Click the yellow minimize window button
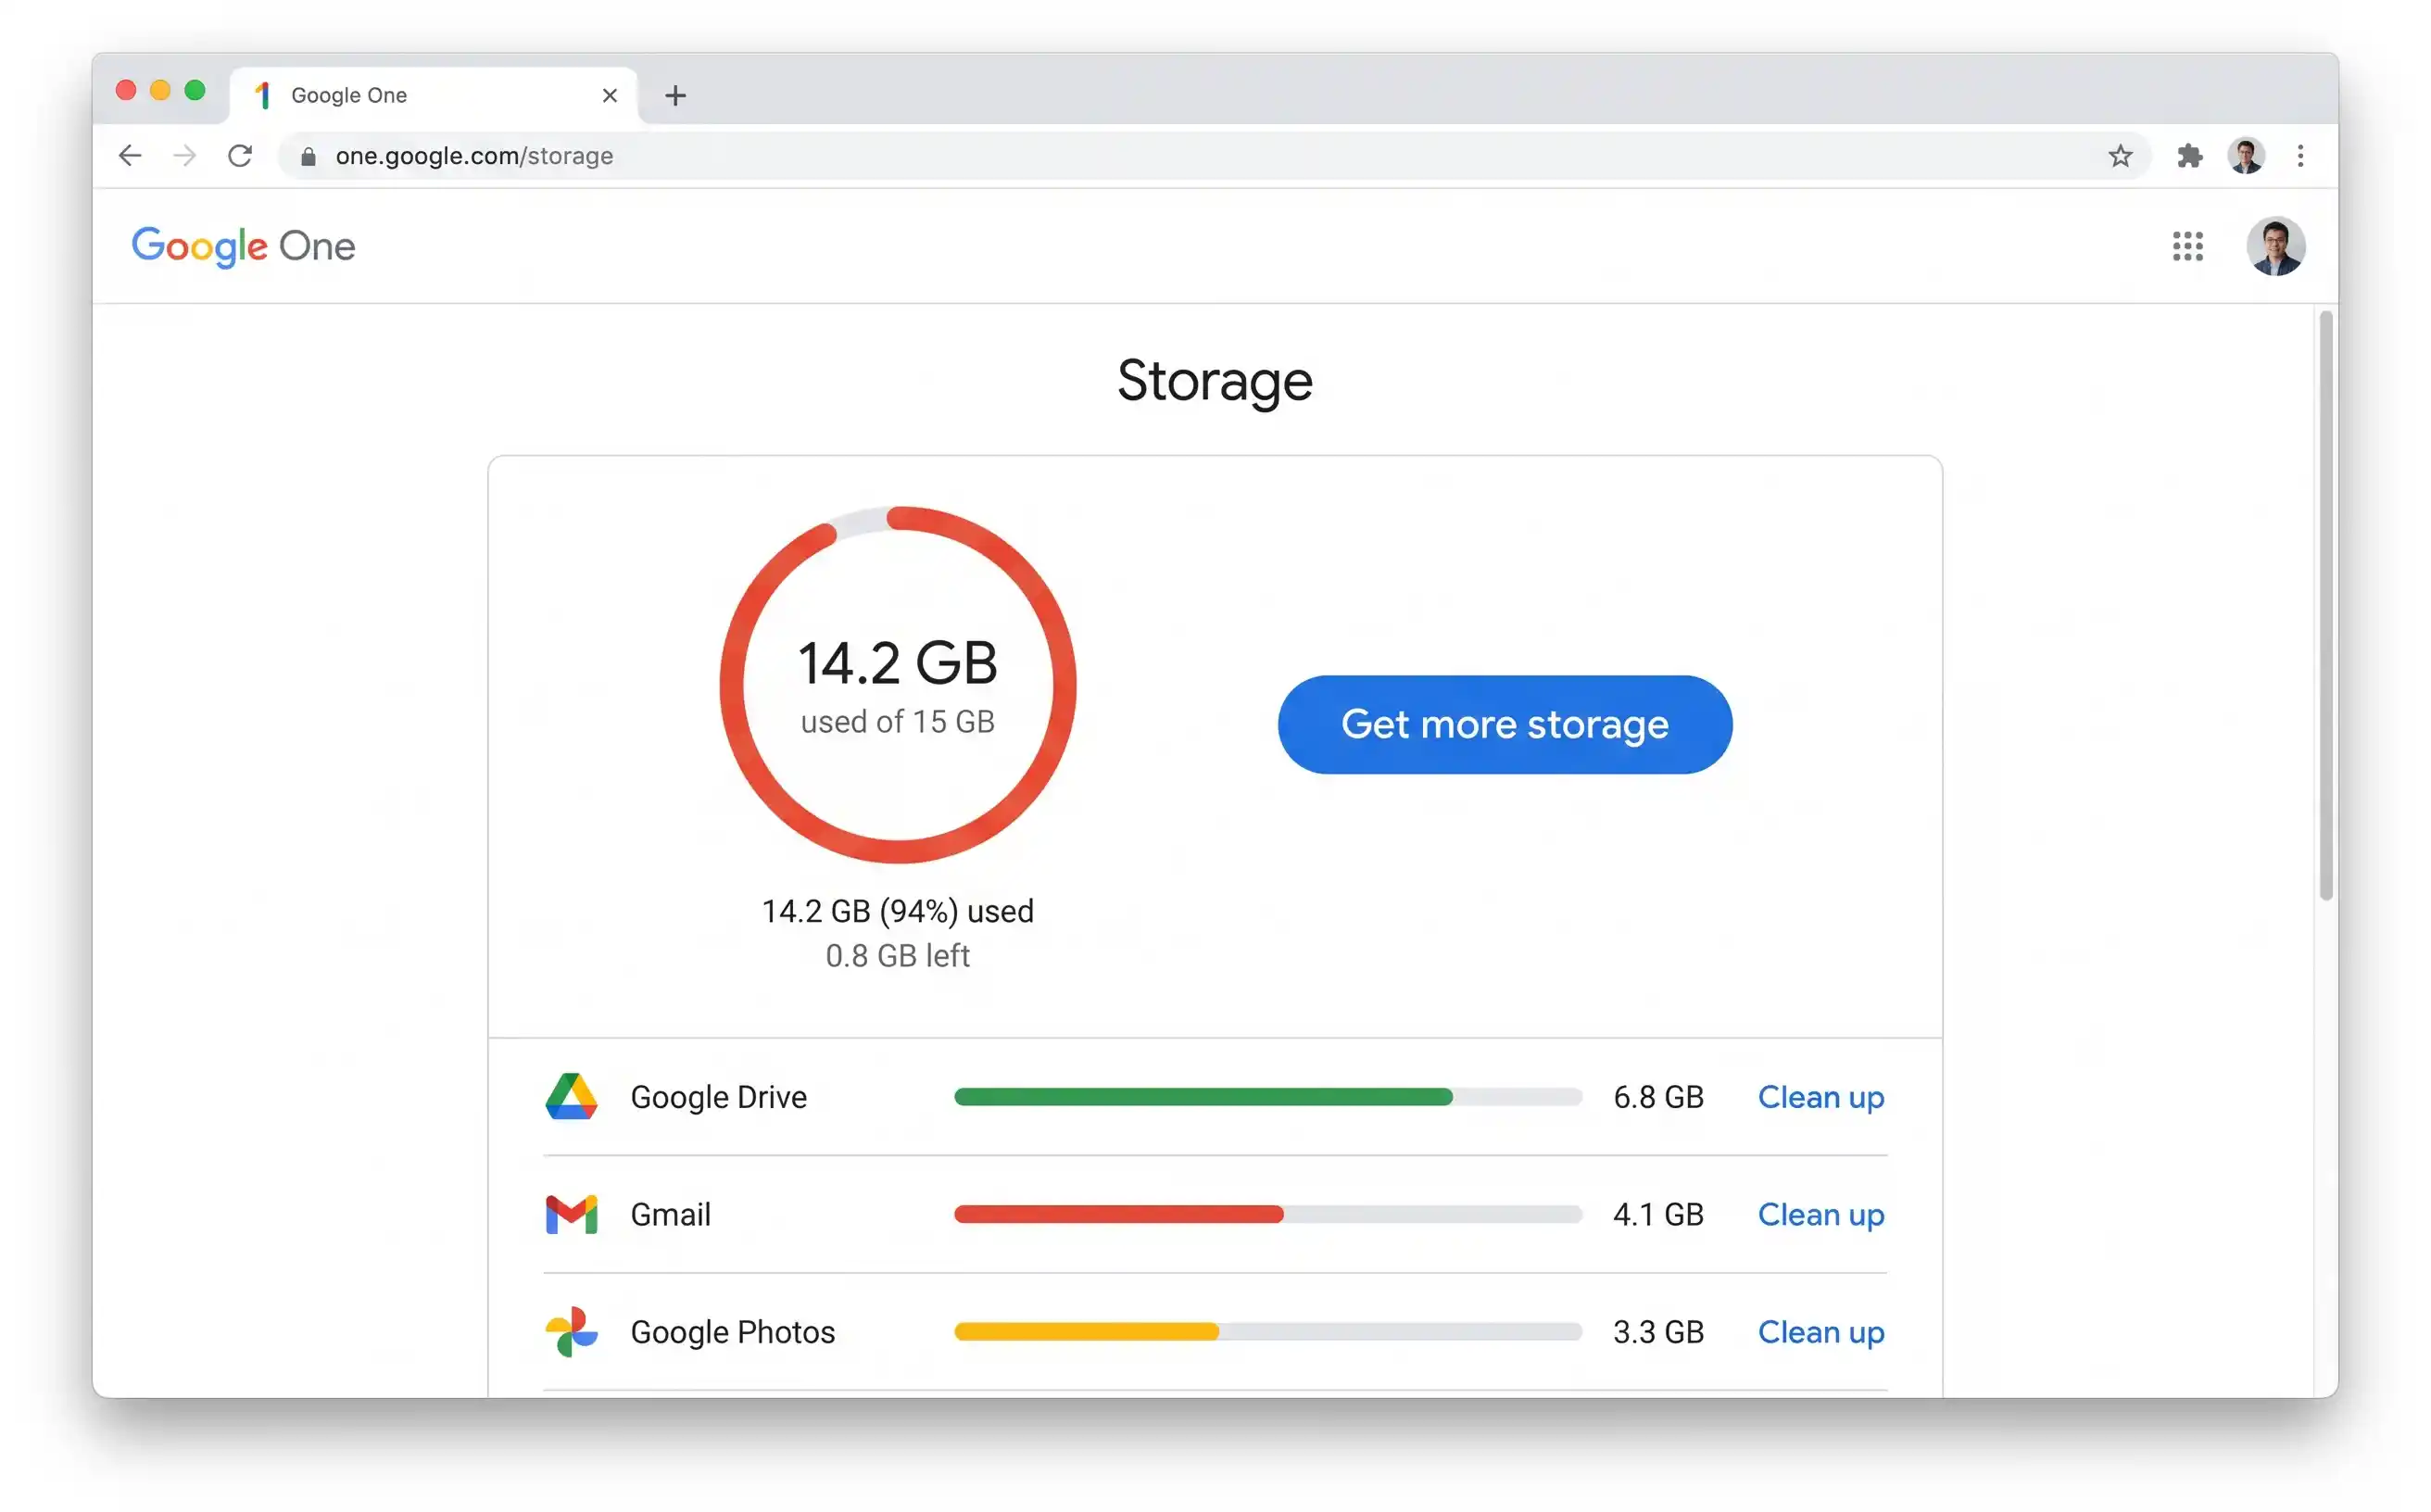Viewport: 2431px width, 1512px height. point(160,90)
